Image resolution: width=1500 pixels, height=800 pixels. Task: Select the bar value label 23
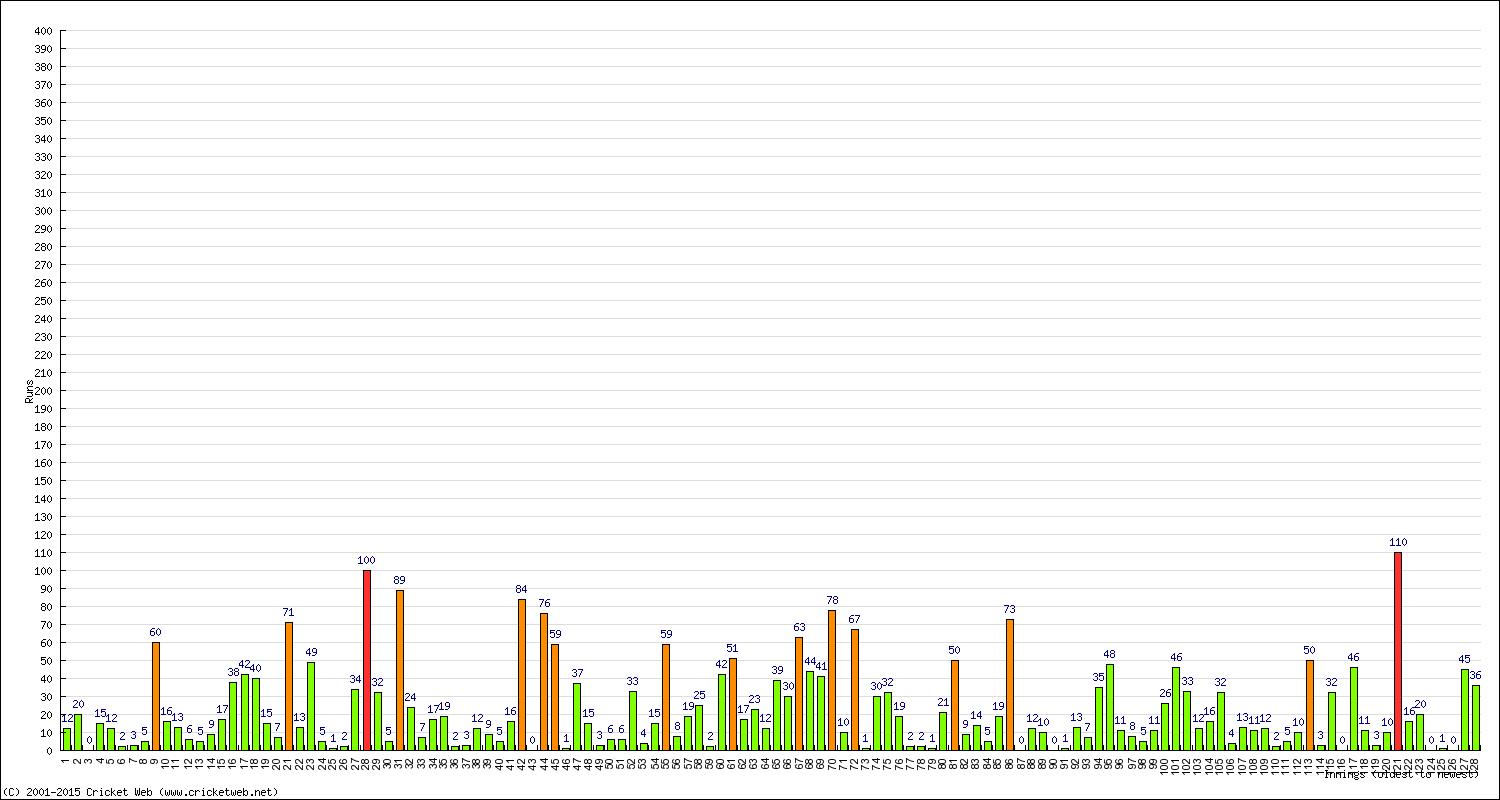click(x=754, y=699)
